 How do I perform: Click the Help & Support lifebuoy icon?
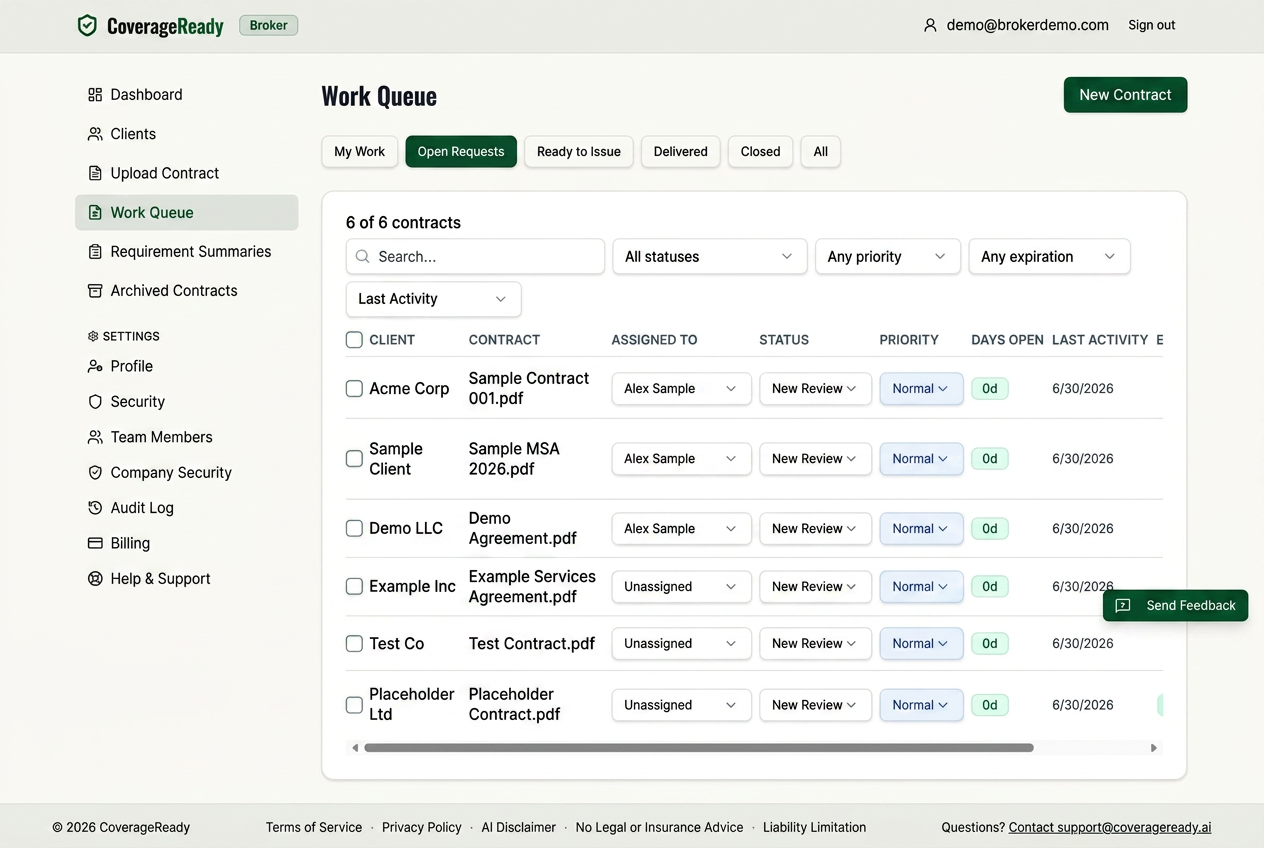pyautogui.click(x=95, y=579)
